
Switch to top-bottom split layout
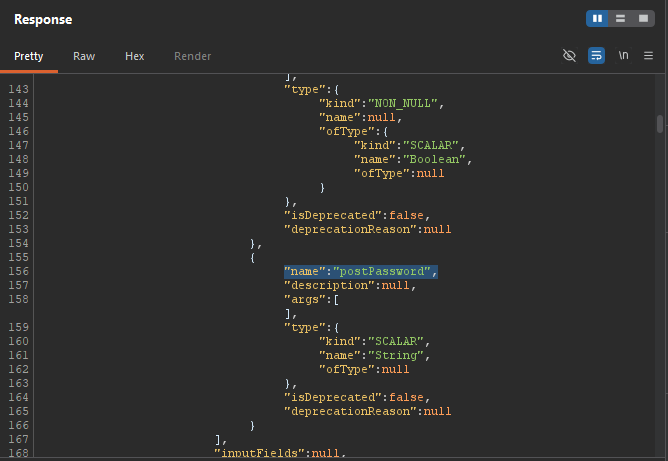tap(620, 18)
